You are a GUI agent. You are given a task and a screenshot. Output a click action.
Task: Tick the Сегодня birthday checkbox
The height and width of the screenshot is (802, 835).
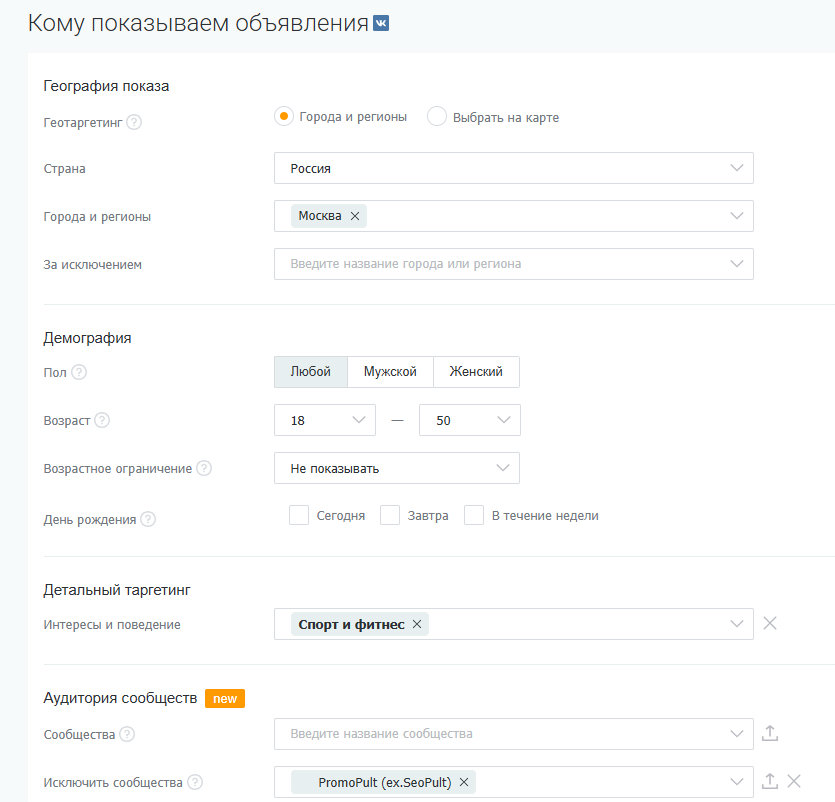pos(299,515)
